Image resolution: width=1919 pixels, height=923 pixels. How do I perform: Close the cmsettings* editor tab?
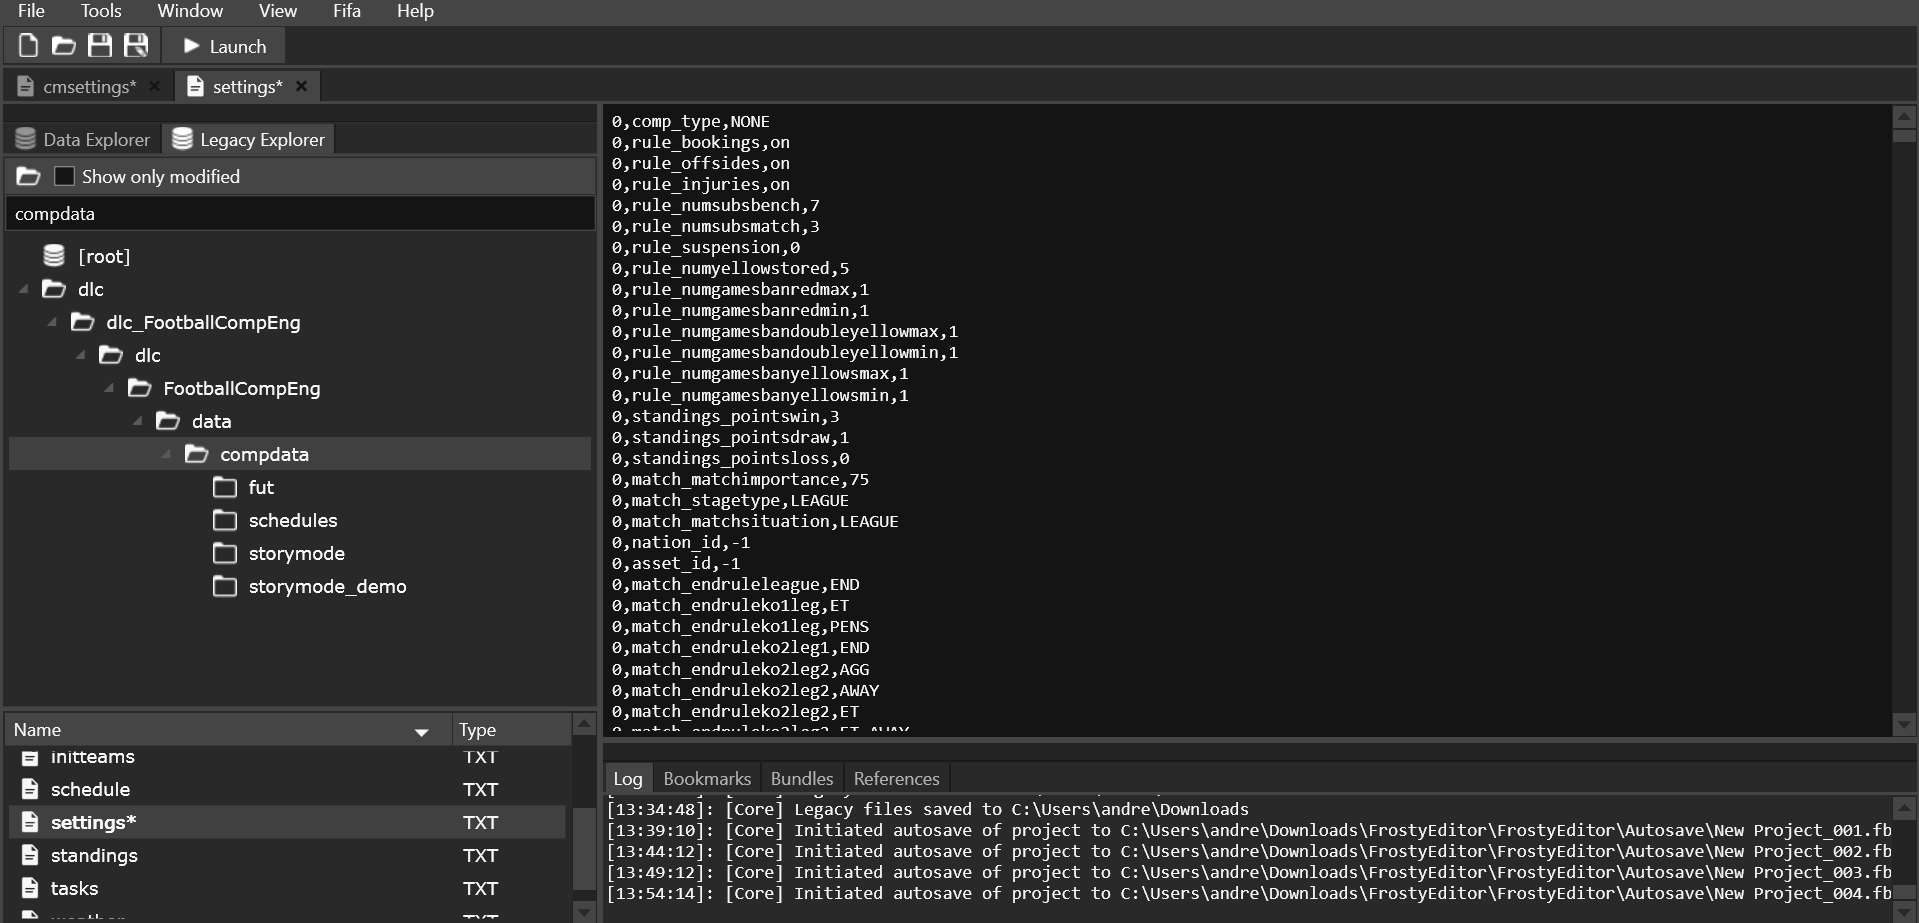(x=154, y=87)
